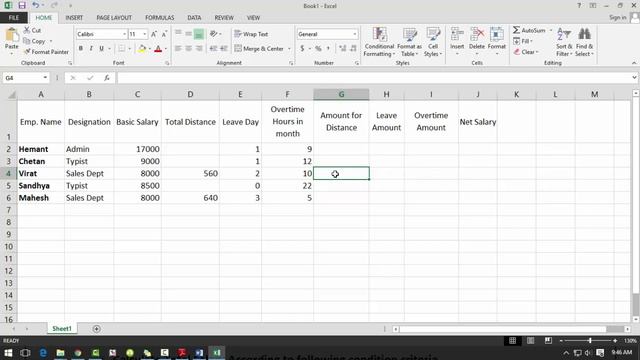Apply center horizontal alignment
The width and height of the screenshot is (640, 360).
[x=189, y=49]
